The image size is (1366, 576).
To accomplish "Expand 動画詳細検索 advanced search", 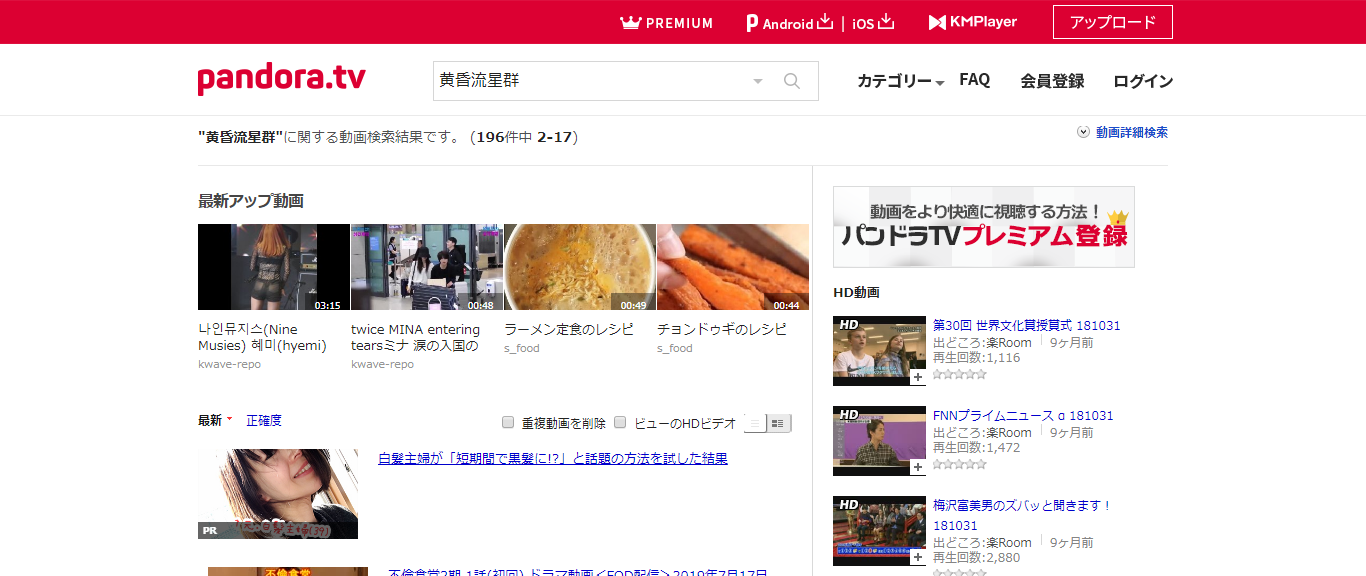I will tap(1122, 132).
